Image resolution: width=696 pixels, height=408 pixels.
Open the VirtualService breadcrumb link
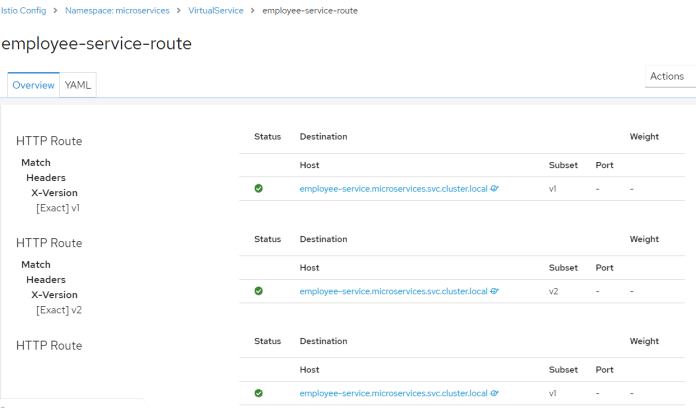(x=216, y=11)
